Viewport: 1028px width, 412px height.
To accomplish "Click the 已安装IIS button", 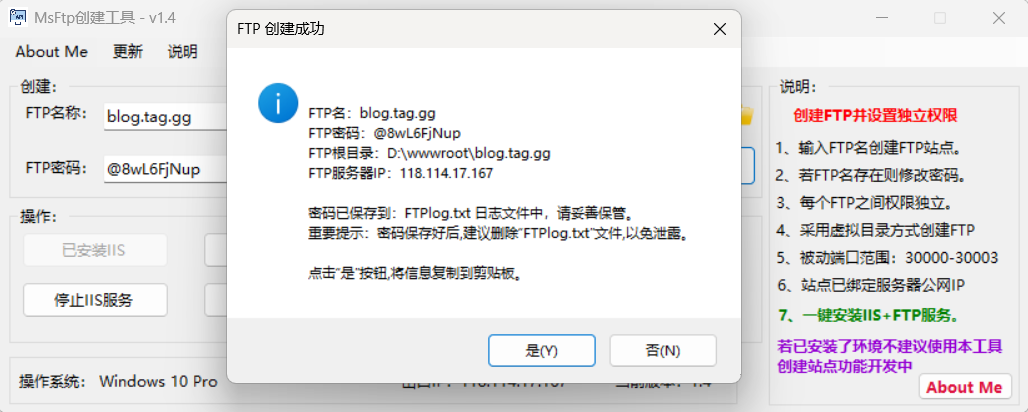I will [95, 250].
